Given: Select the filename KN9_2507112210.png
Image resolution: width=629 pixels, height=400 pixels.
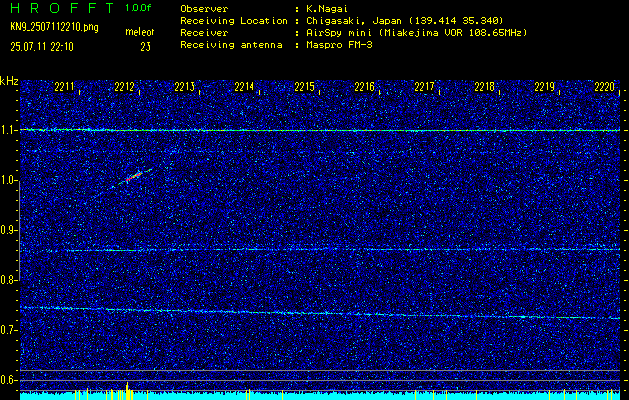Looking at the screenshot, I should pyautogui.click(x=54, y=28).
